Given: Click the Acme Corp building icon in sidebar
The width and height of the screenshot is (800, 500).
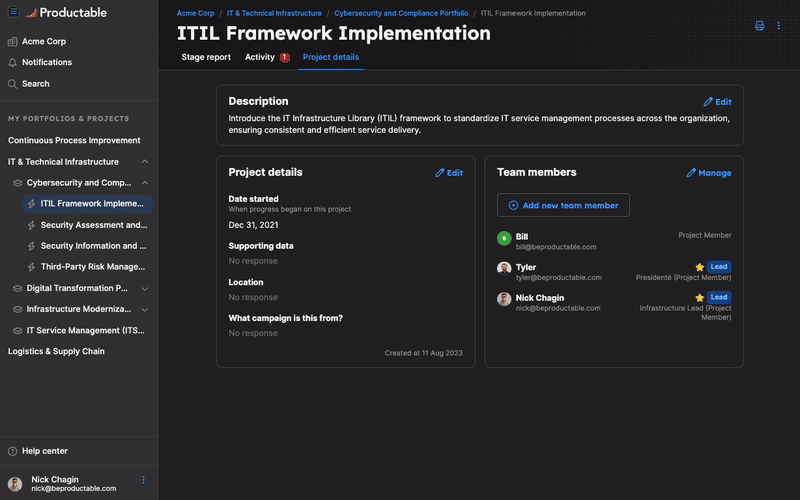Looking at the screenshot, I should tap(13, 42).
